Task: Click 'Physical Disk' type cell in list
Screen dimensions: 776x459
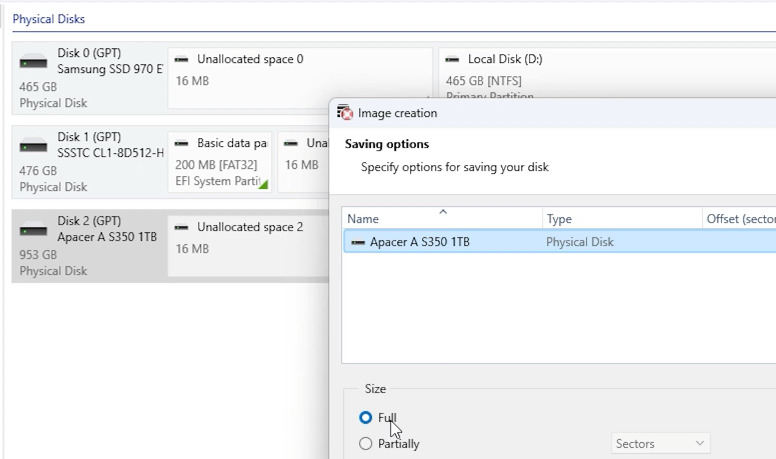Action: (x=580, y=242)
